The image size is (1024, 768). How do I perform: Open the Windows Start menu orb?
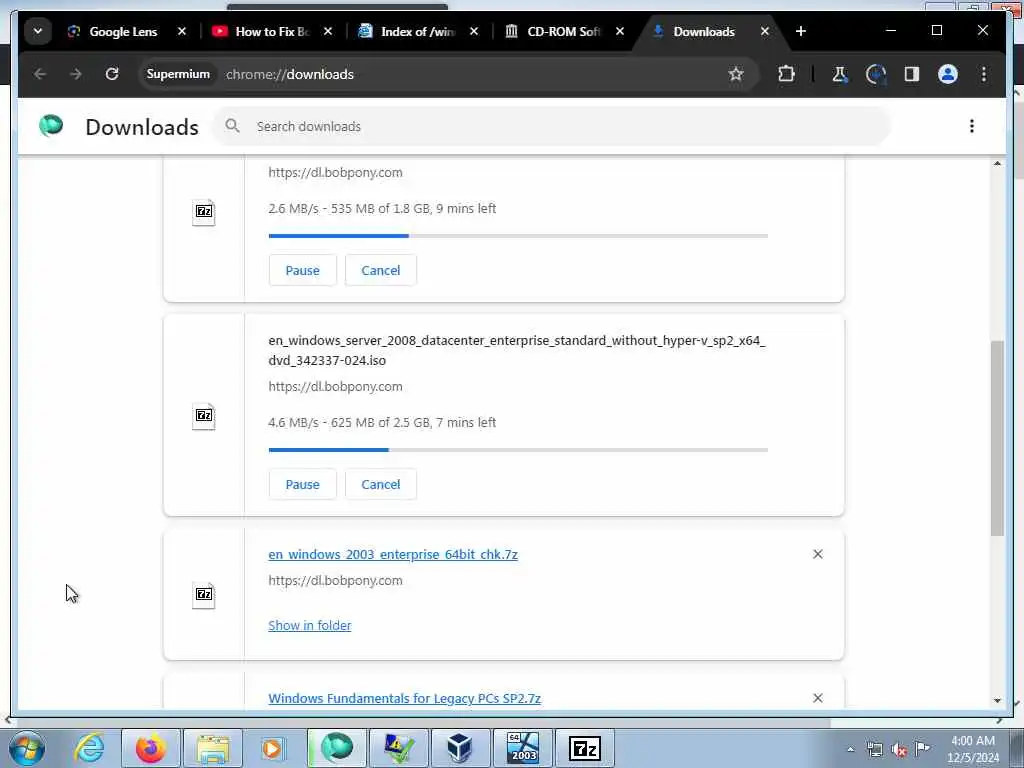pos(27,748)
